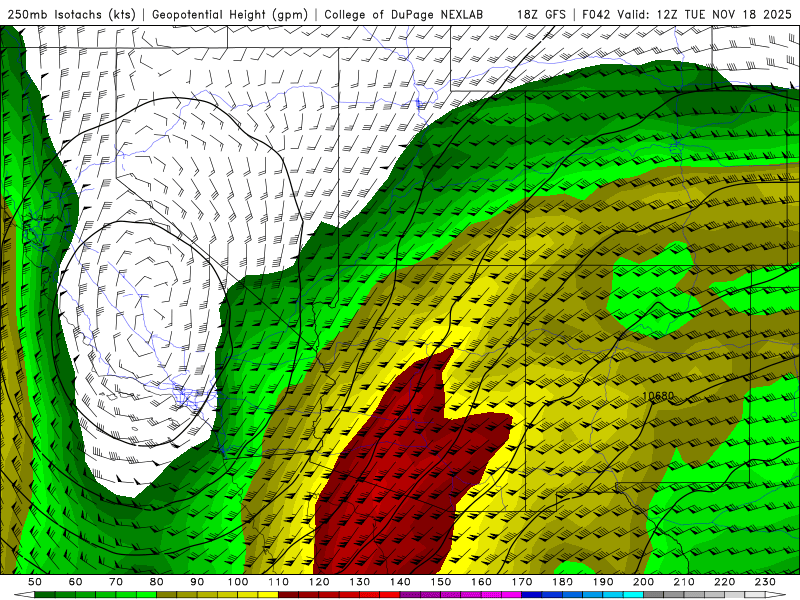Click the bright yellow swatch left of 110
Screen dimensions: 800x600
(268, 595)
